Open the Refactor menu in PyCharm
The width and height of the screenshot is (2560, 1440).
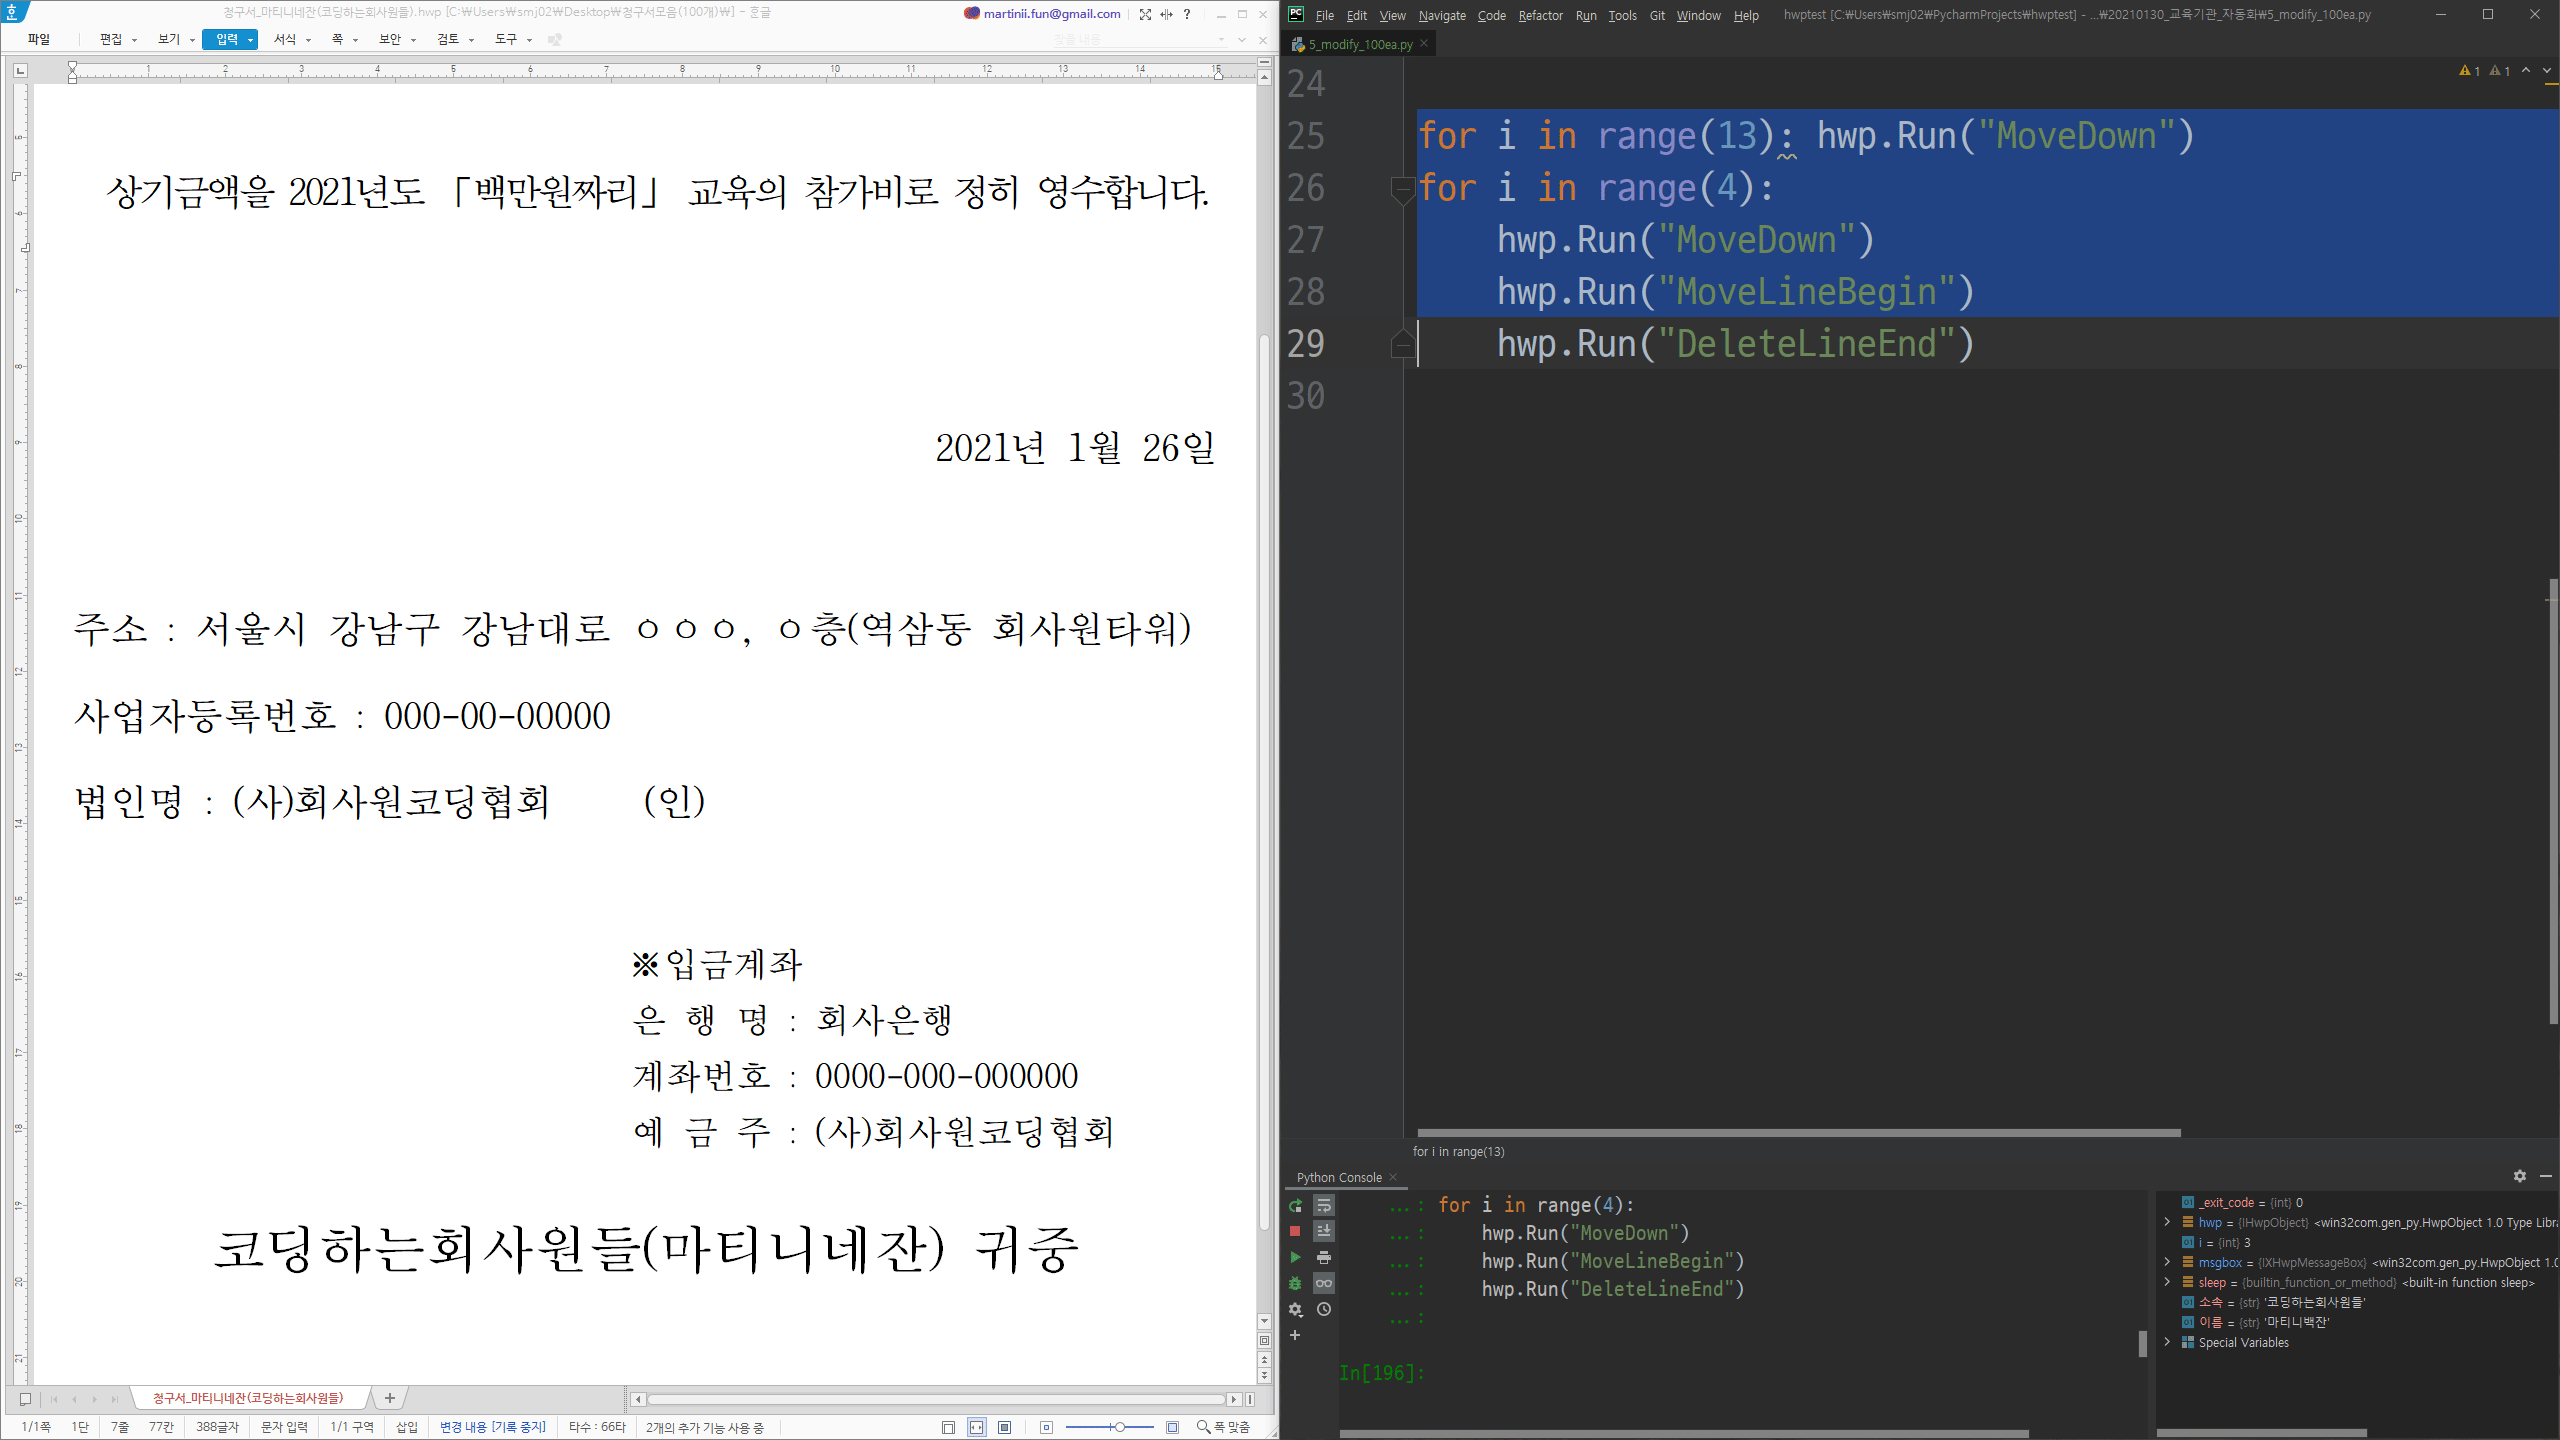coord(1539,15)
